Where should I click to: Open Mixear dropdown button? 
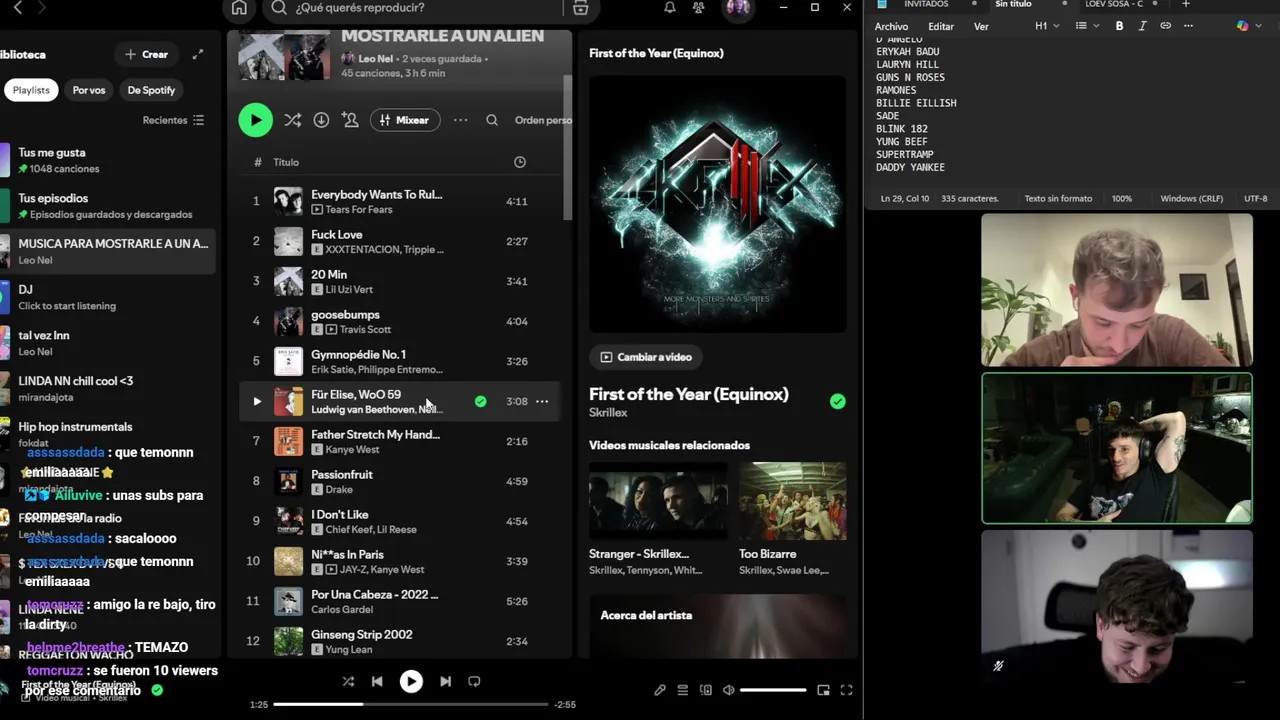(x=405, y=120)
